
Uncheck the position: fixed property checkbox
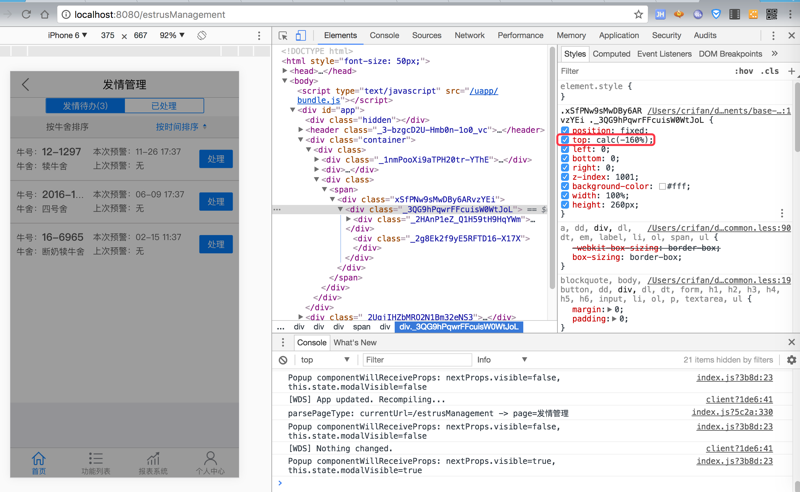click(x=565, y=131)
